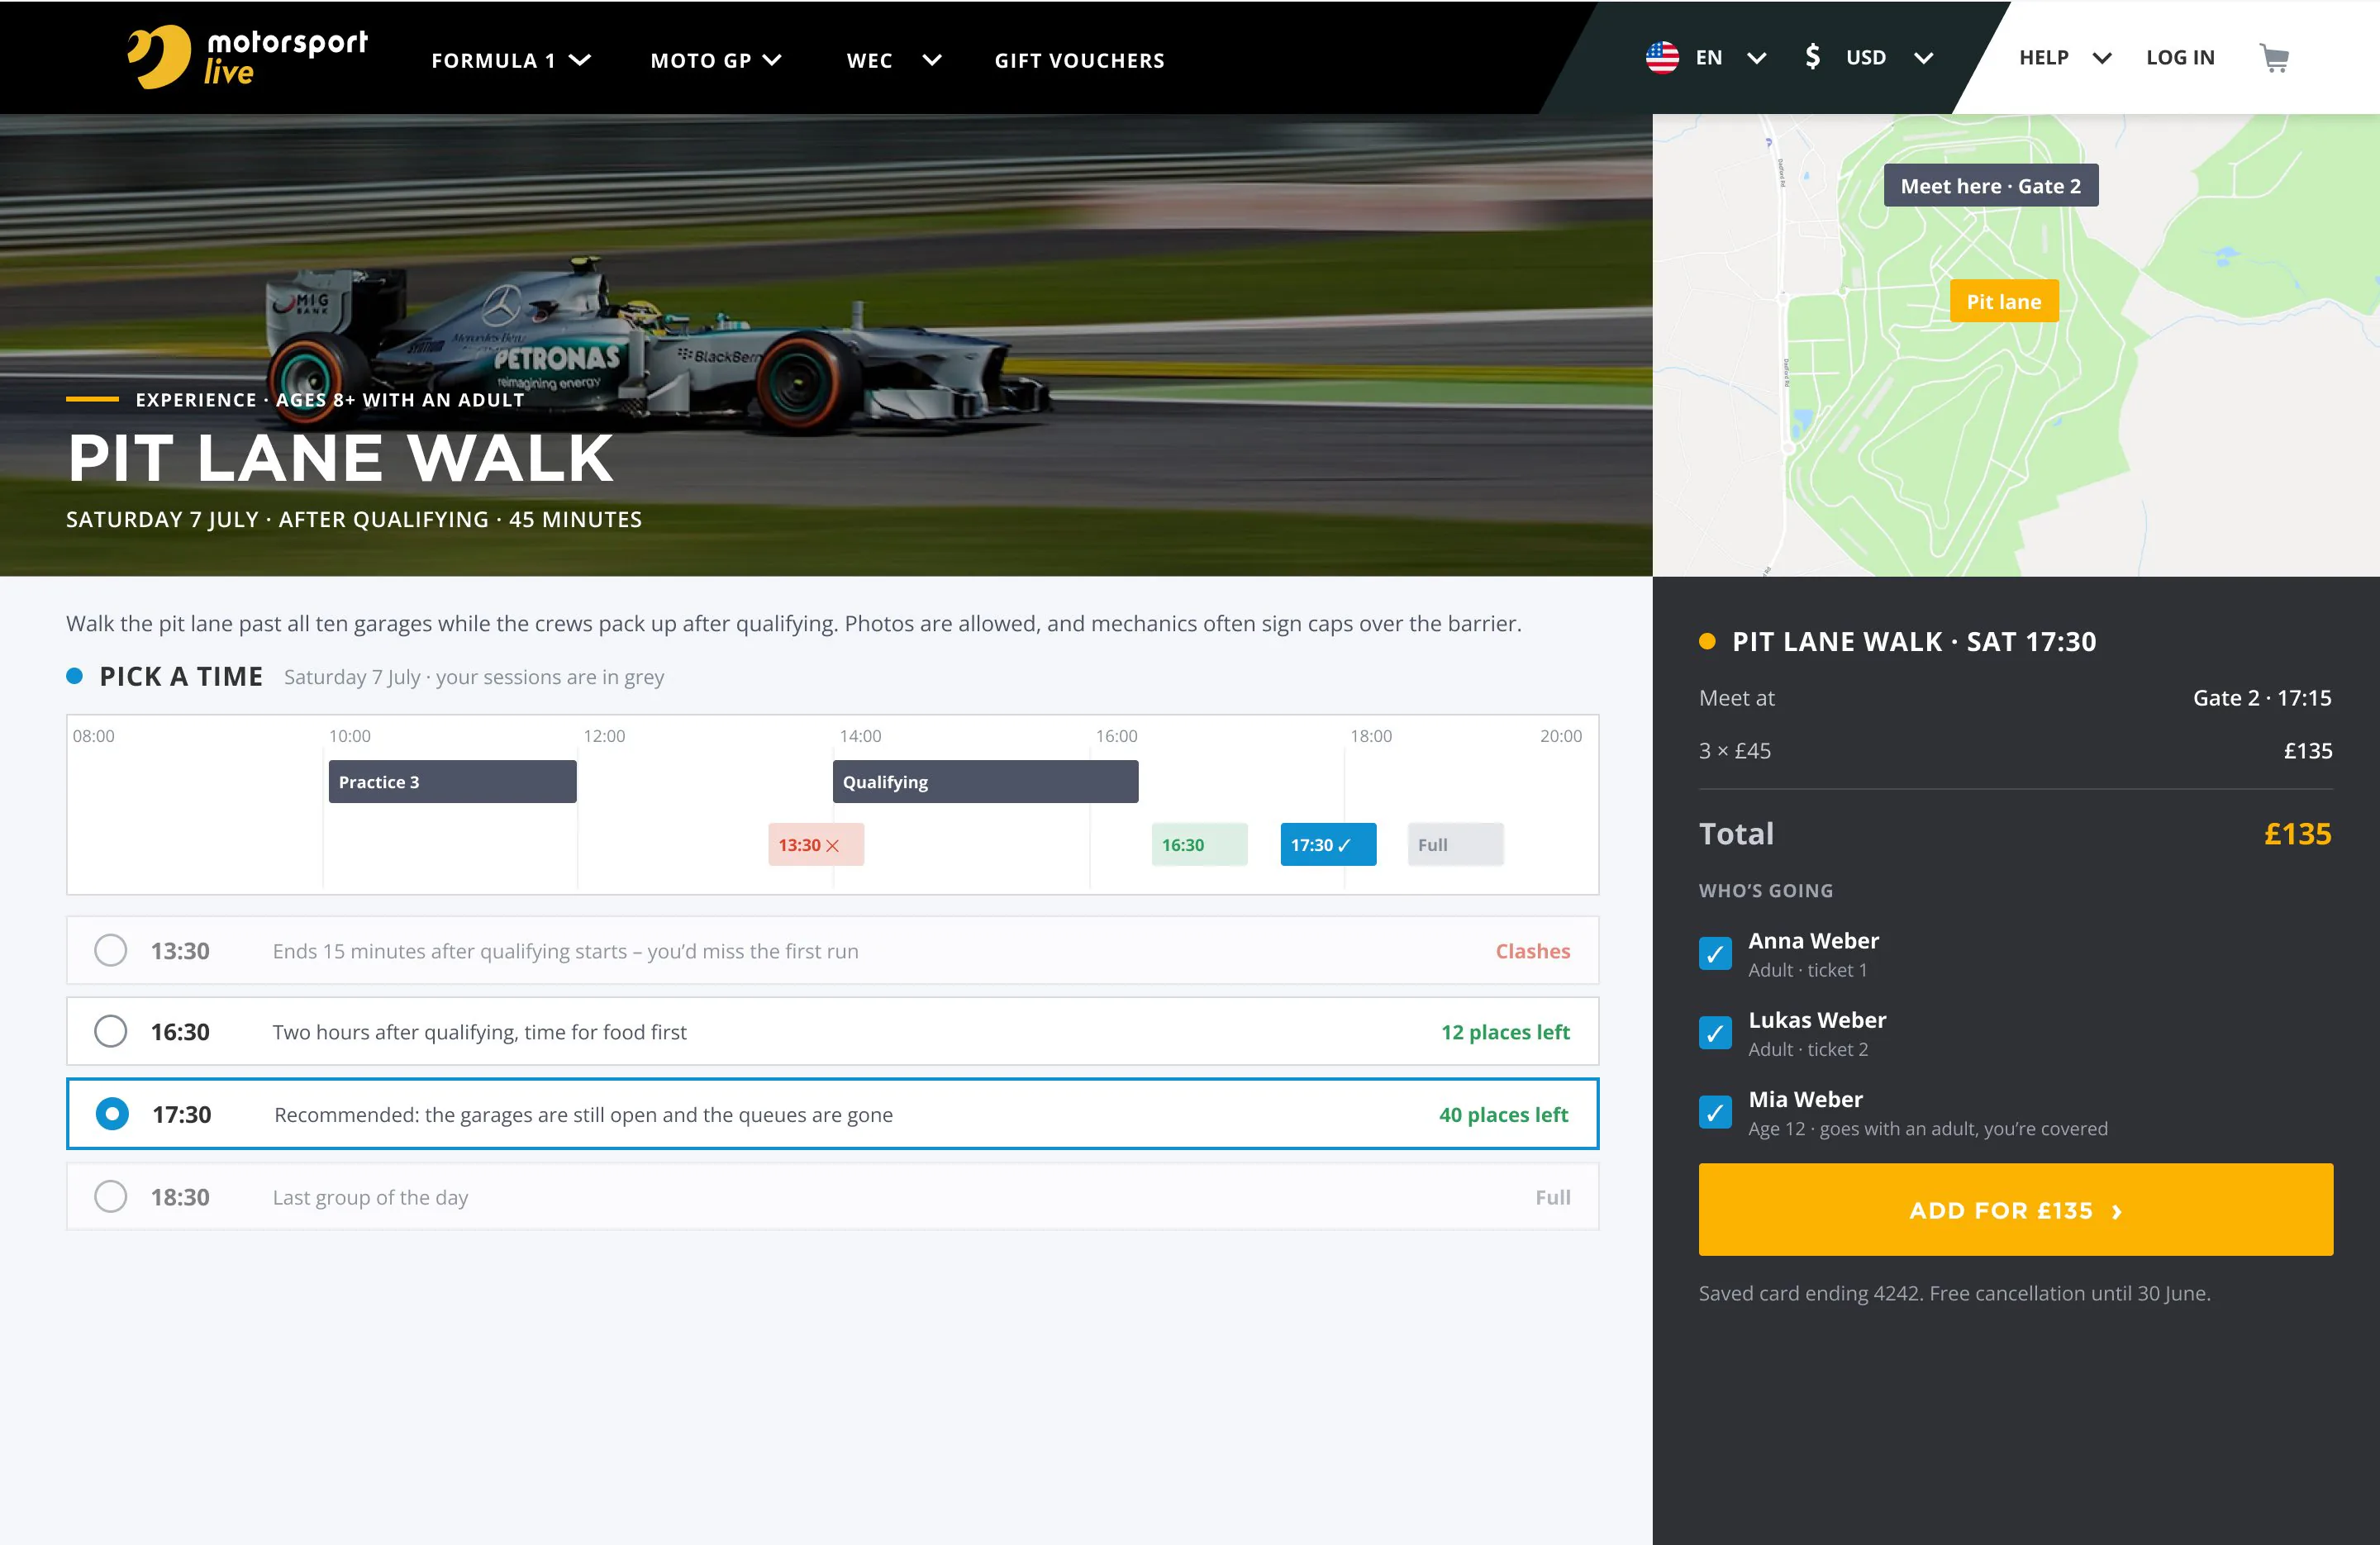Click 'Last group of the day' text
Image resolution: width=2380 pixels, height=1545 pixels.
pyautogui.click(x=370, y=1197)
